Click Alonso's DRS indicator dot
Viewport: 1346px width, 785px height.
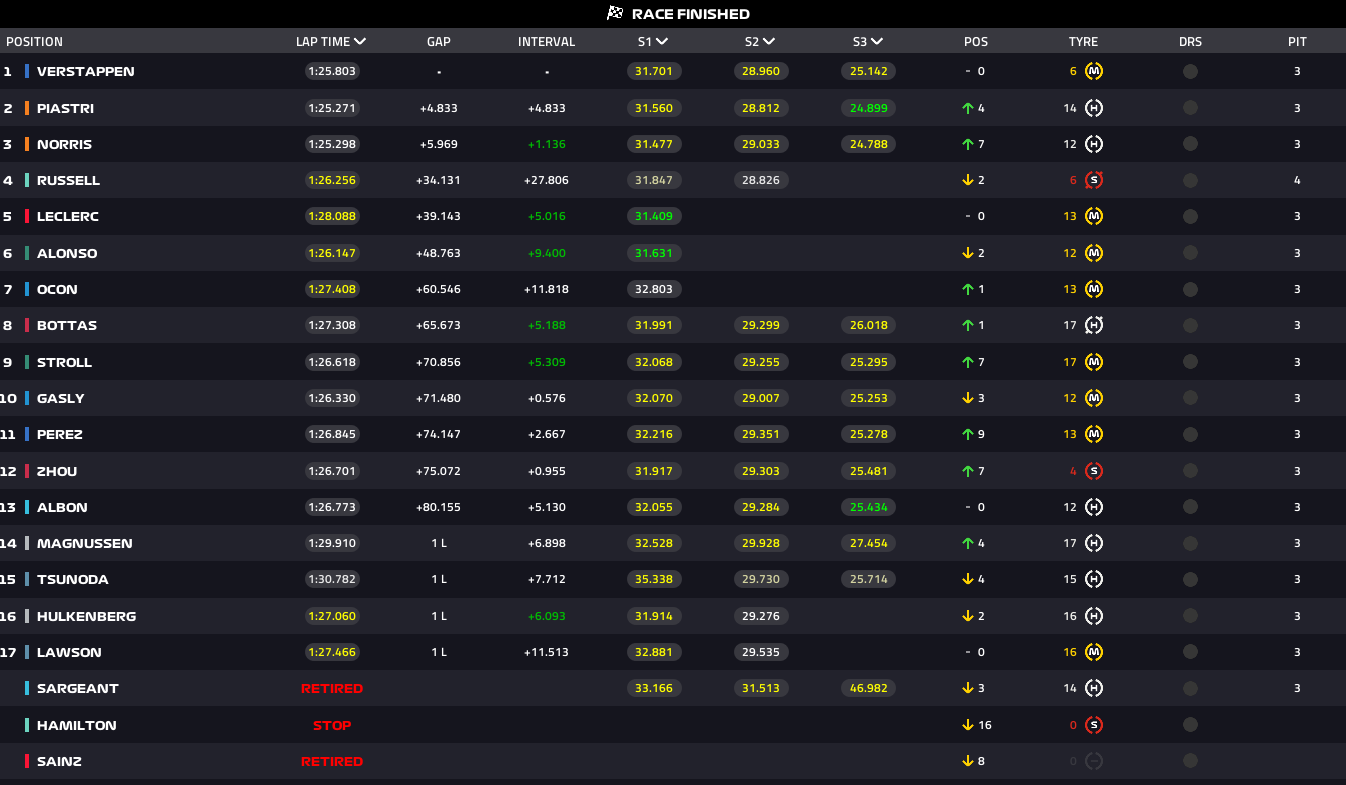pos(1190,253)
